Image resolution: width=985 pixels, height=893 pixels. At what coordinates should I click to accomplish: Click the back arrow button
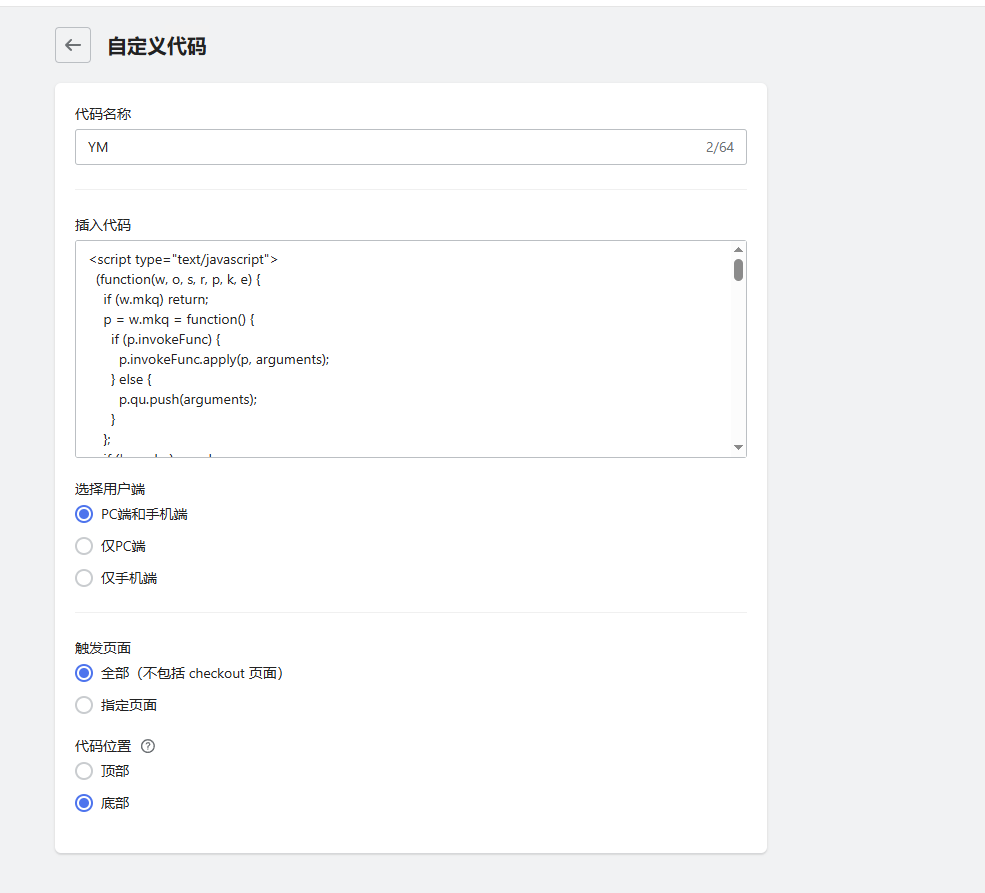(x=73, y=45)
